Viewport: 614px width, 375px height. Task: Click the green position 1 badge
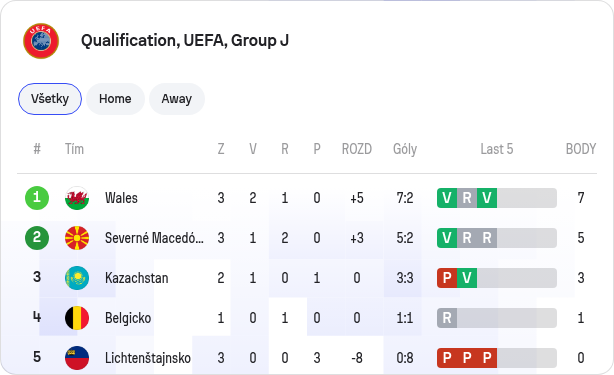(37, 198)
